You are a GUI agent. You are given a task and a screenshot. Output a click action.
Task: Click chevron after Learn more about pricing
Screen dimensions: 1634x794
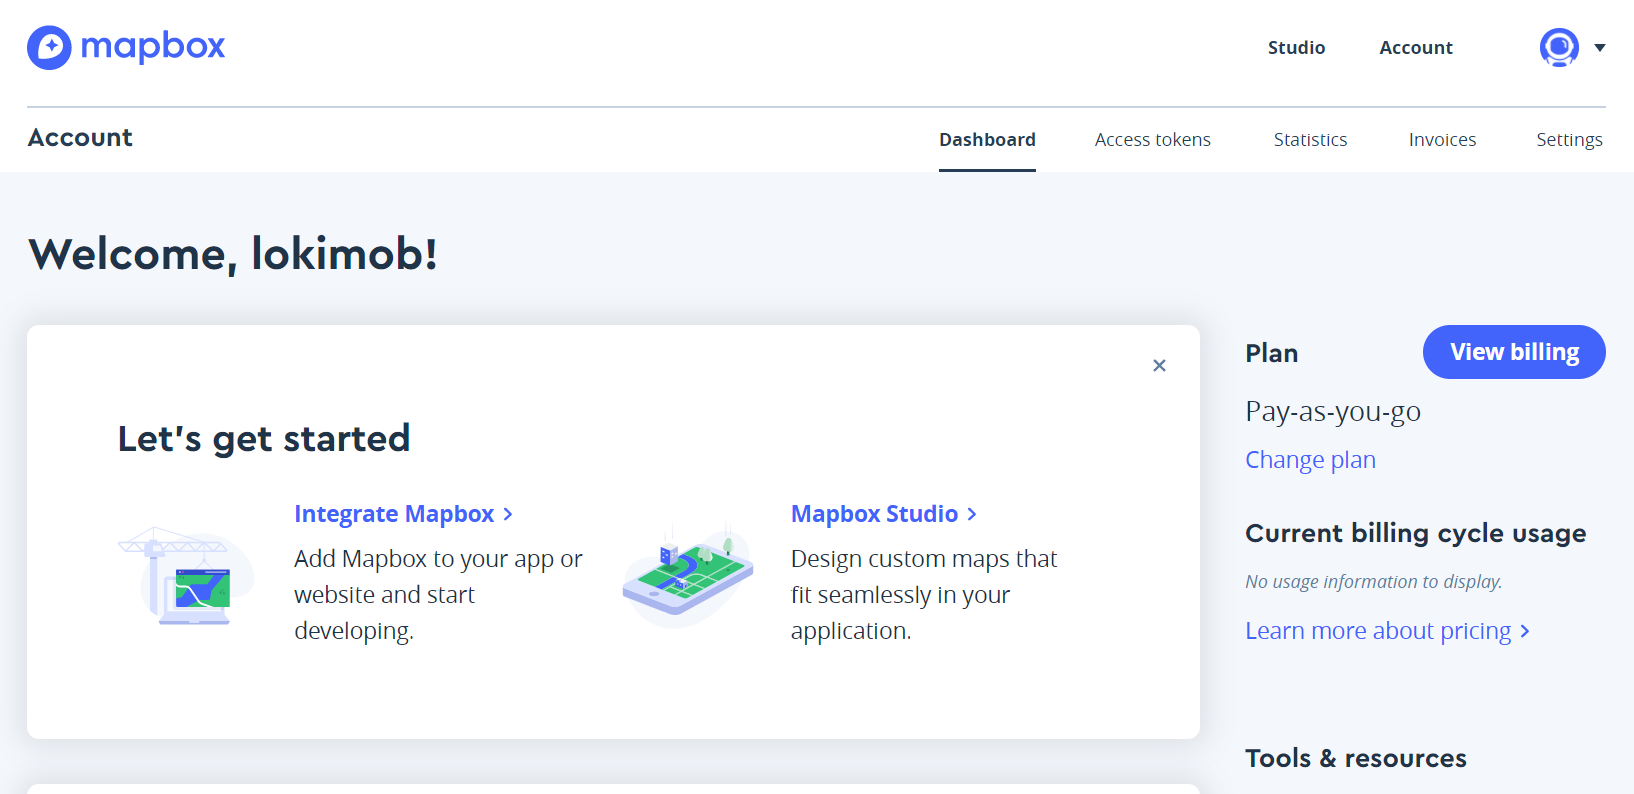click(x=1525, y=631)
